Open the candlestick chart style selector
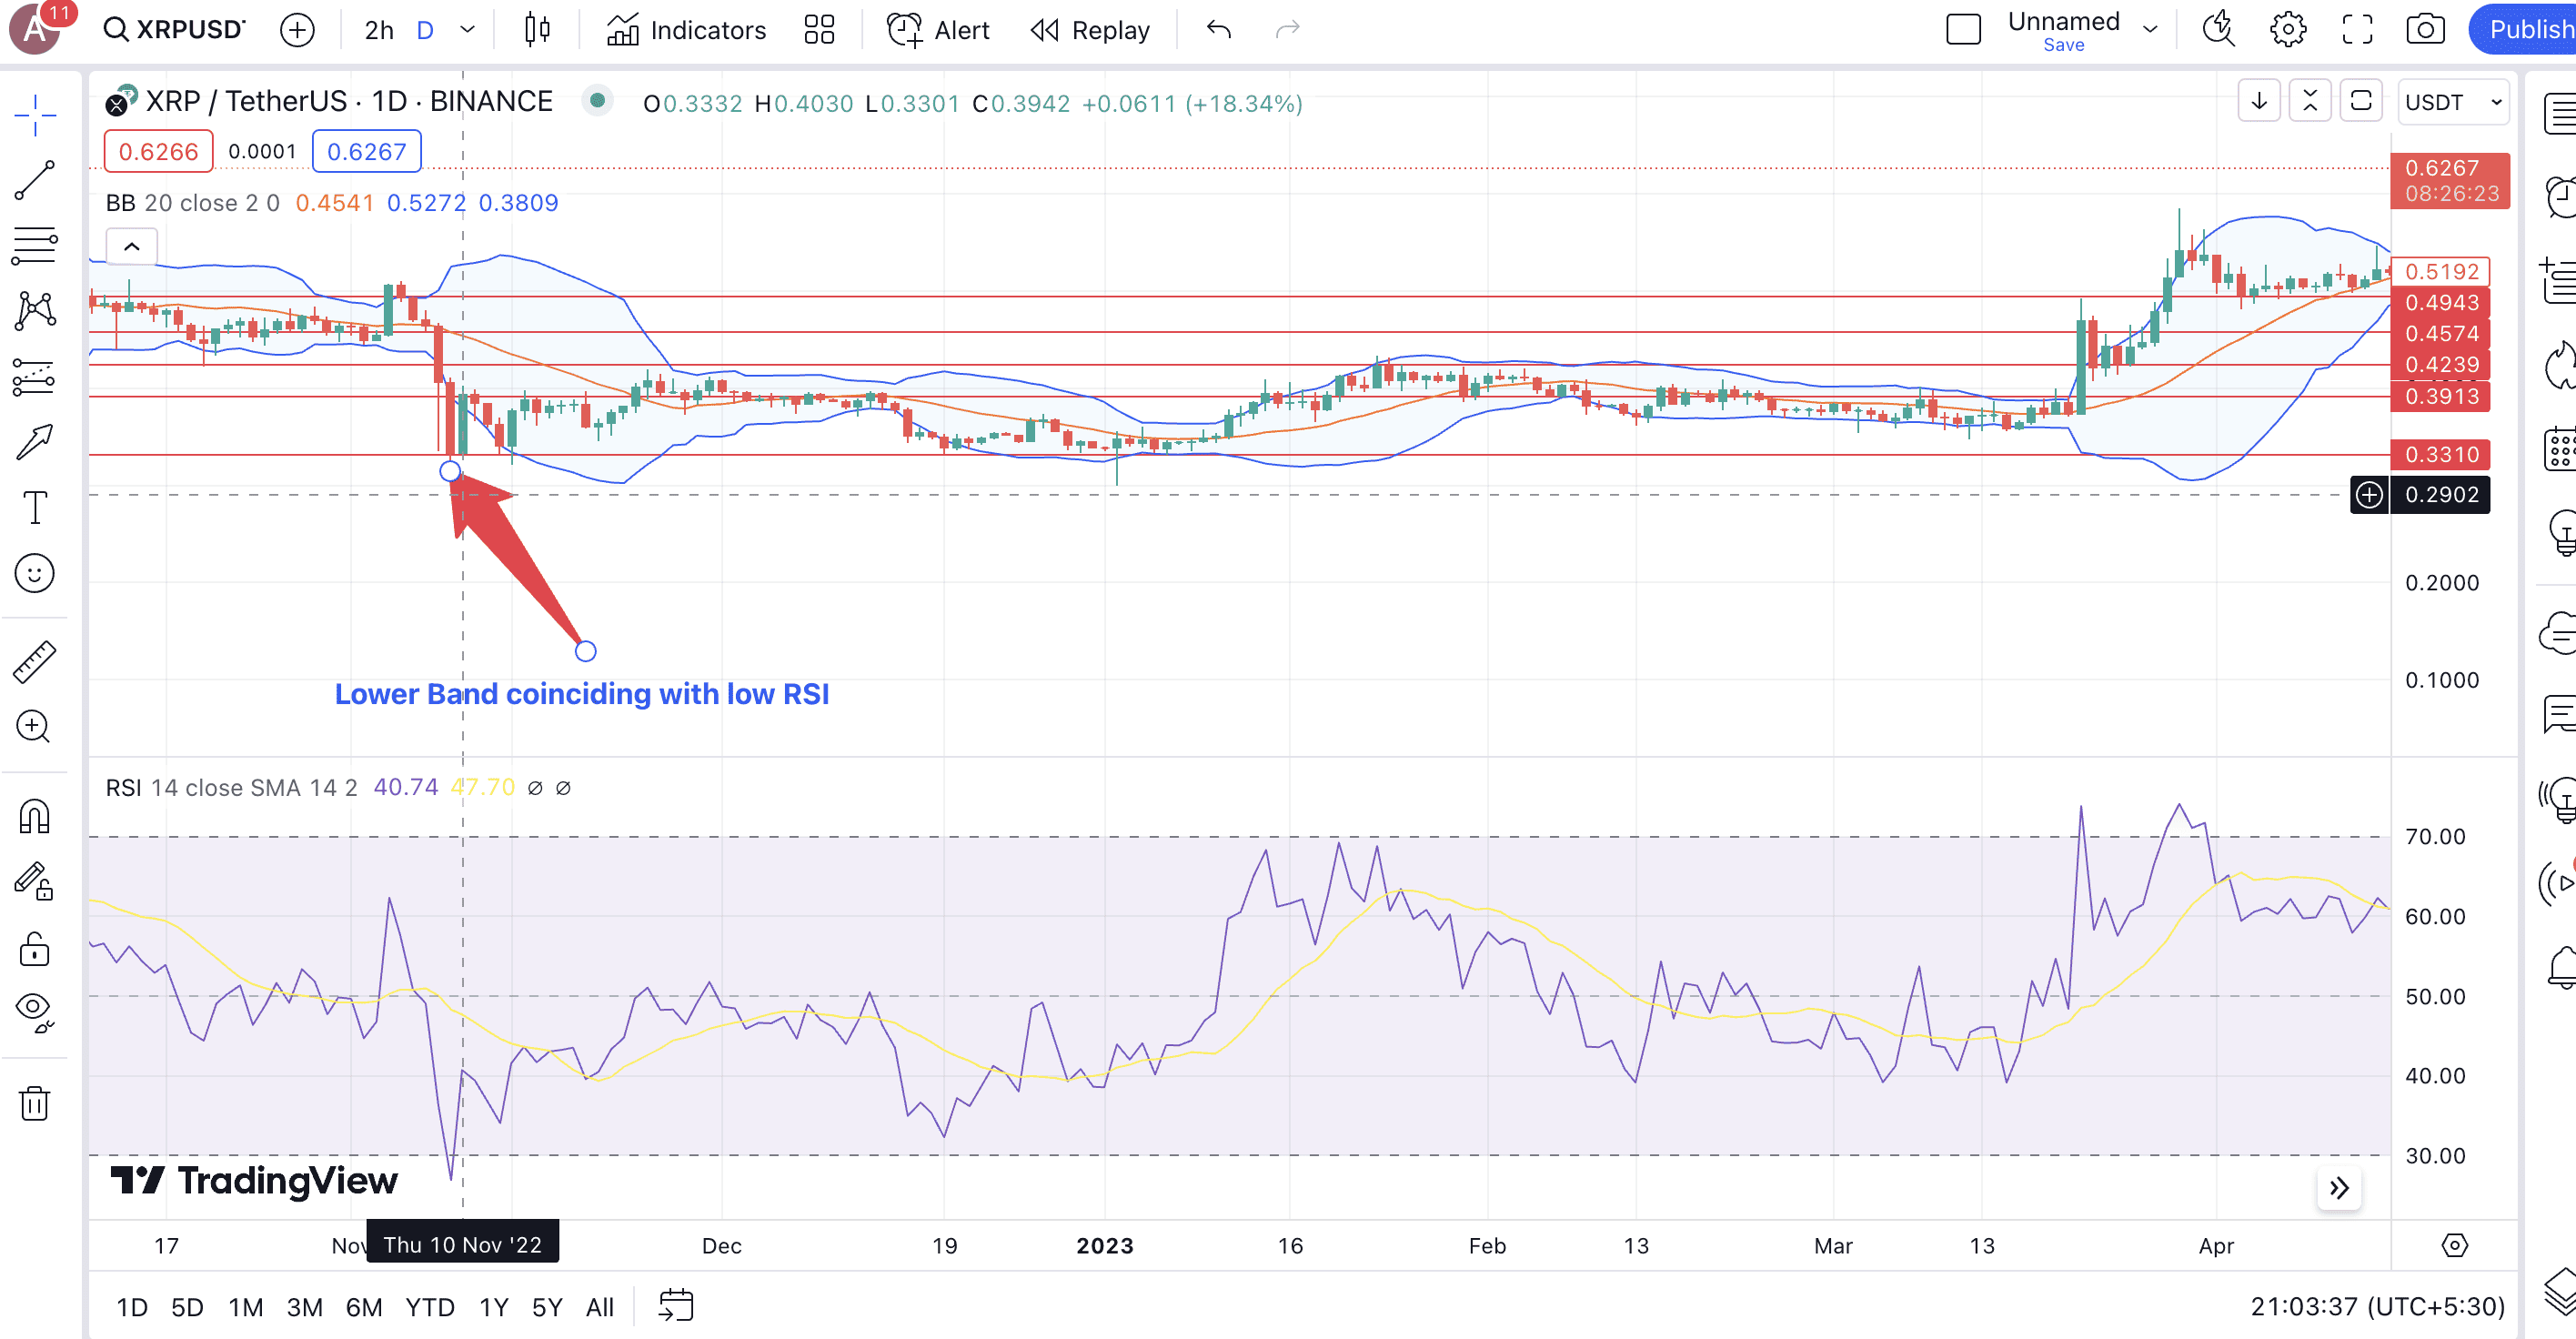 click(x=537, y=30)
